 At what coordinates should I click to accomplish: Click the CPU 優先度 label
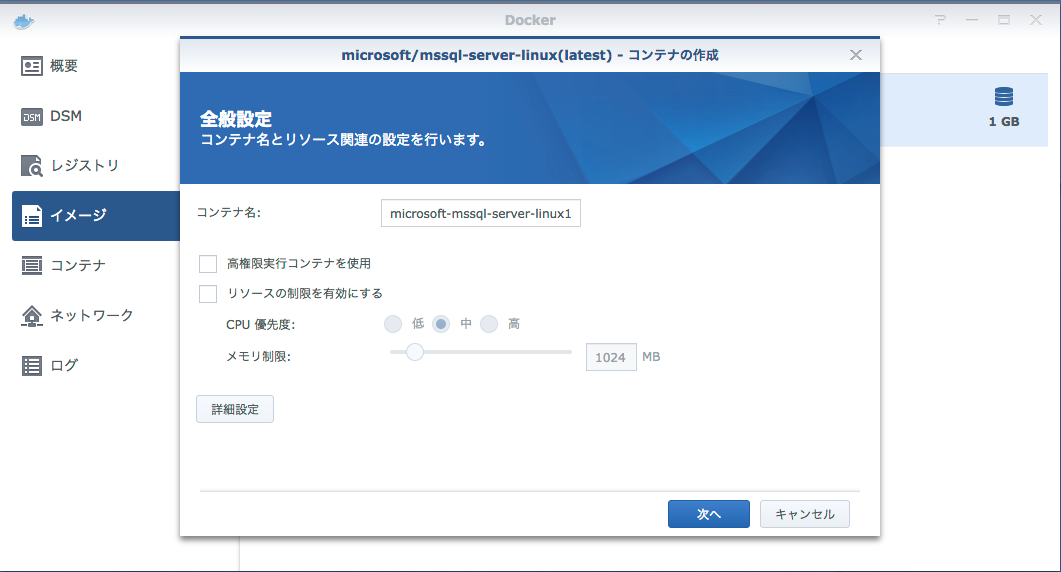click(x=261, y=325)
